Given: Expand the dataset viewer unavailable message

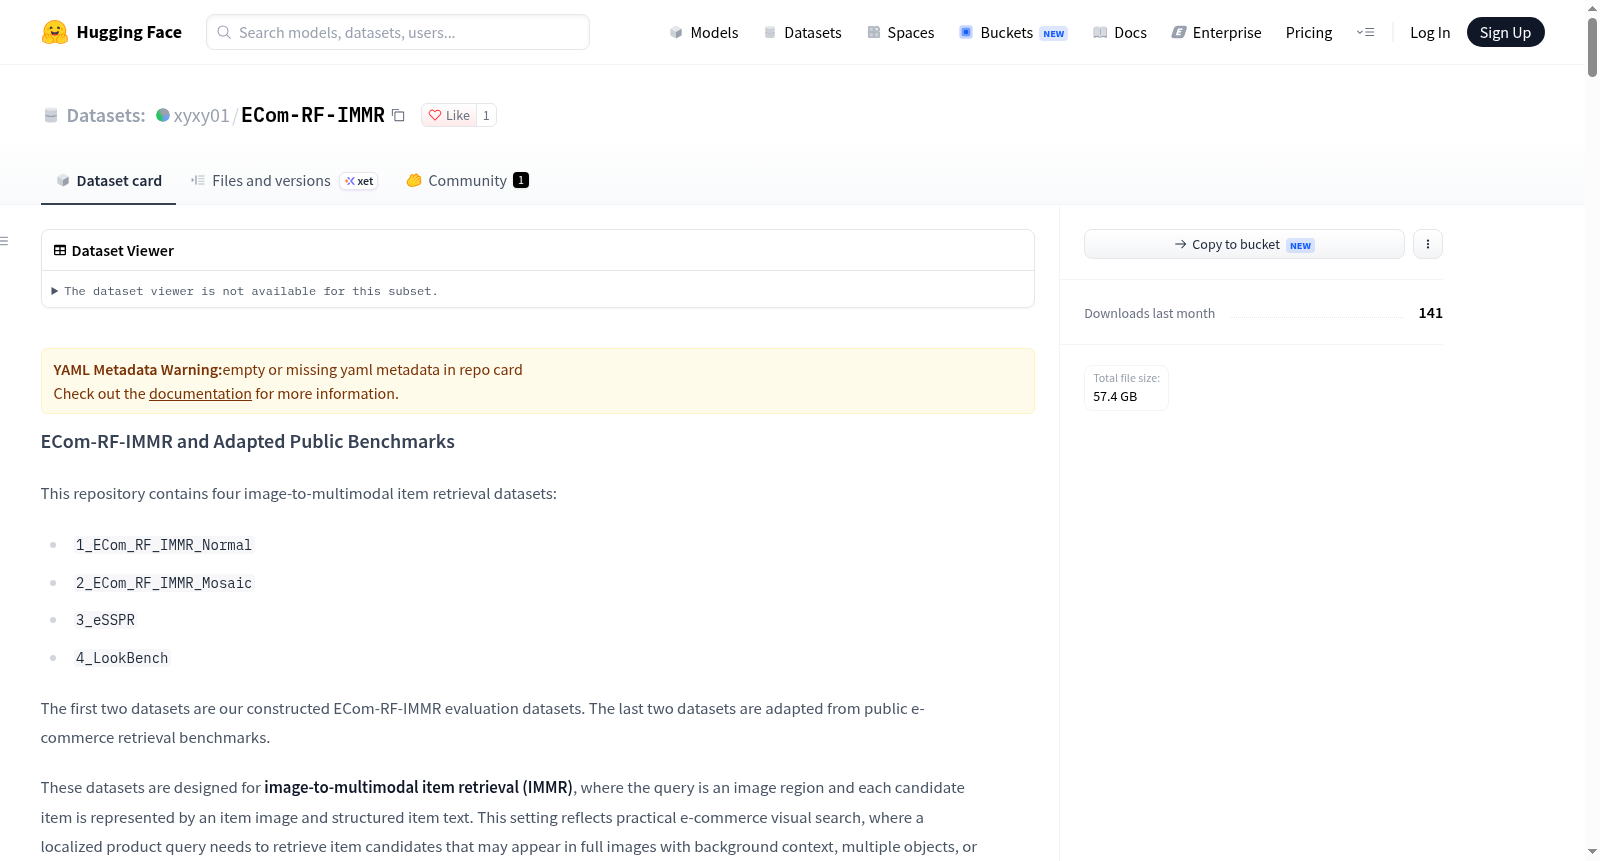Looking at the screenshot, I should (x=245, y=291).
